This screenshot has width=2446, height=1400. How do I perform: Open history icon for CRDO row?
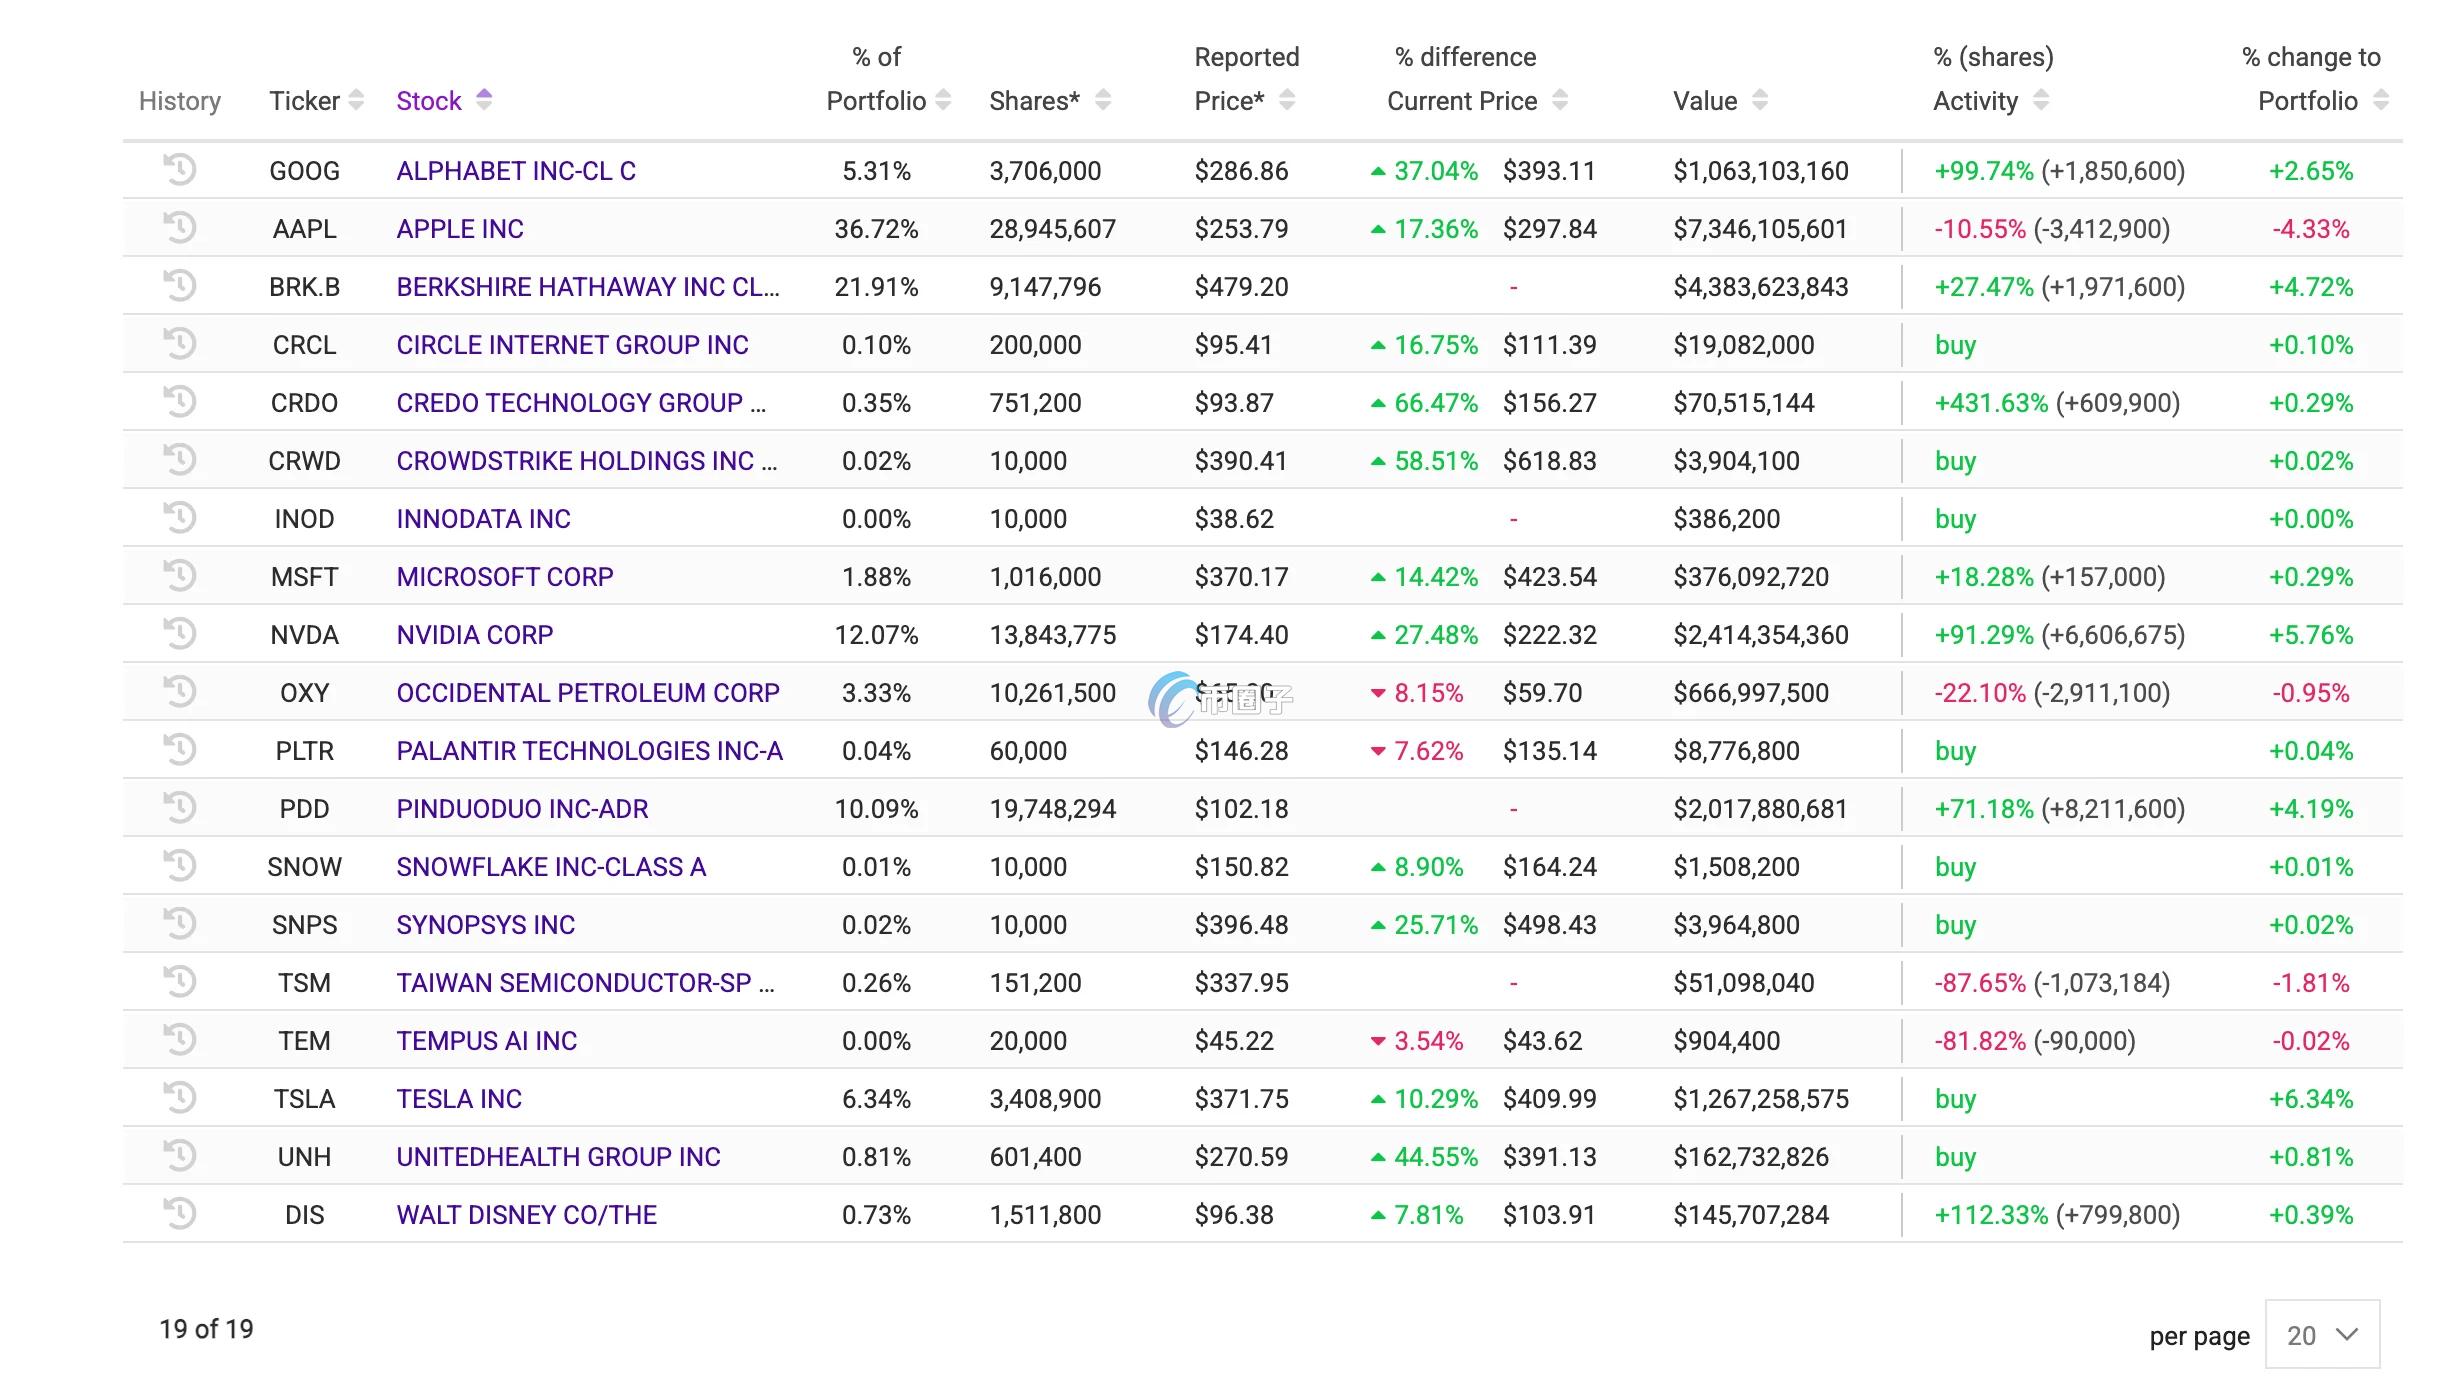(x=179, y=401)
